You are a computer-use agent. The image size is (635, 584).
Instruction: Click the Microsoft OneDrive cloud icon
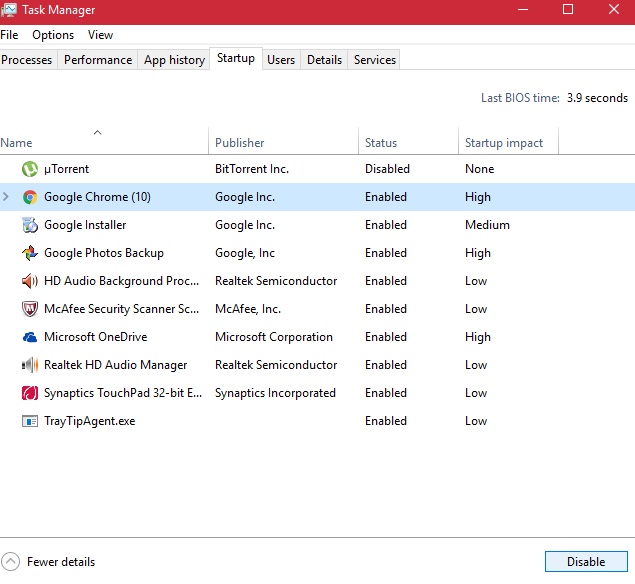pos(30,337)
